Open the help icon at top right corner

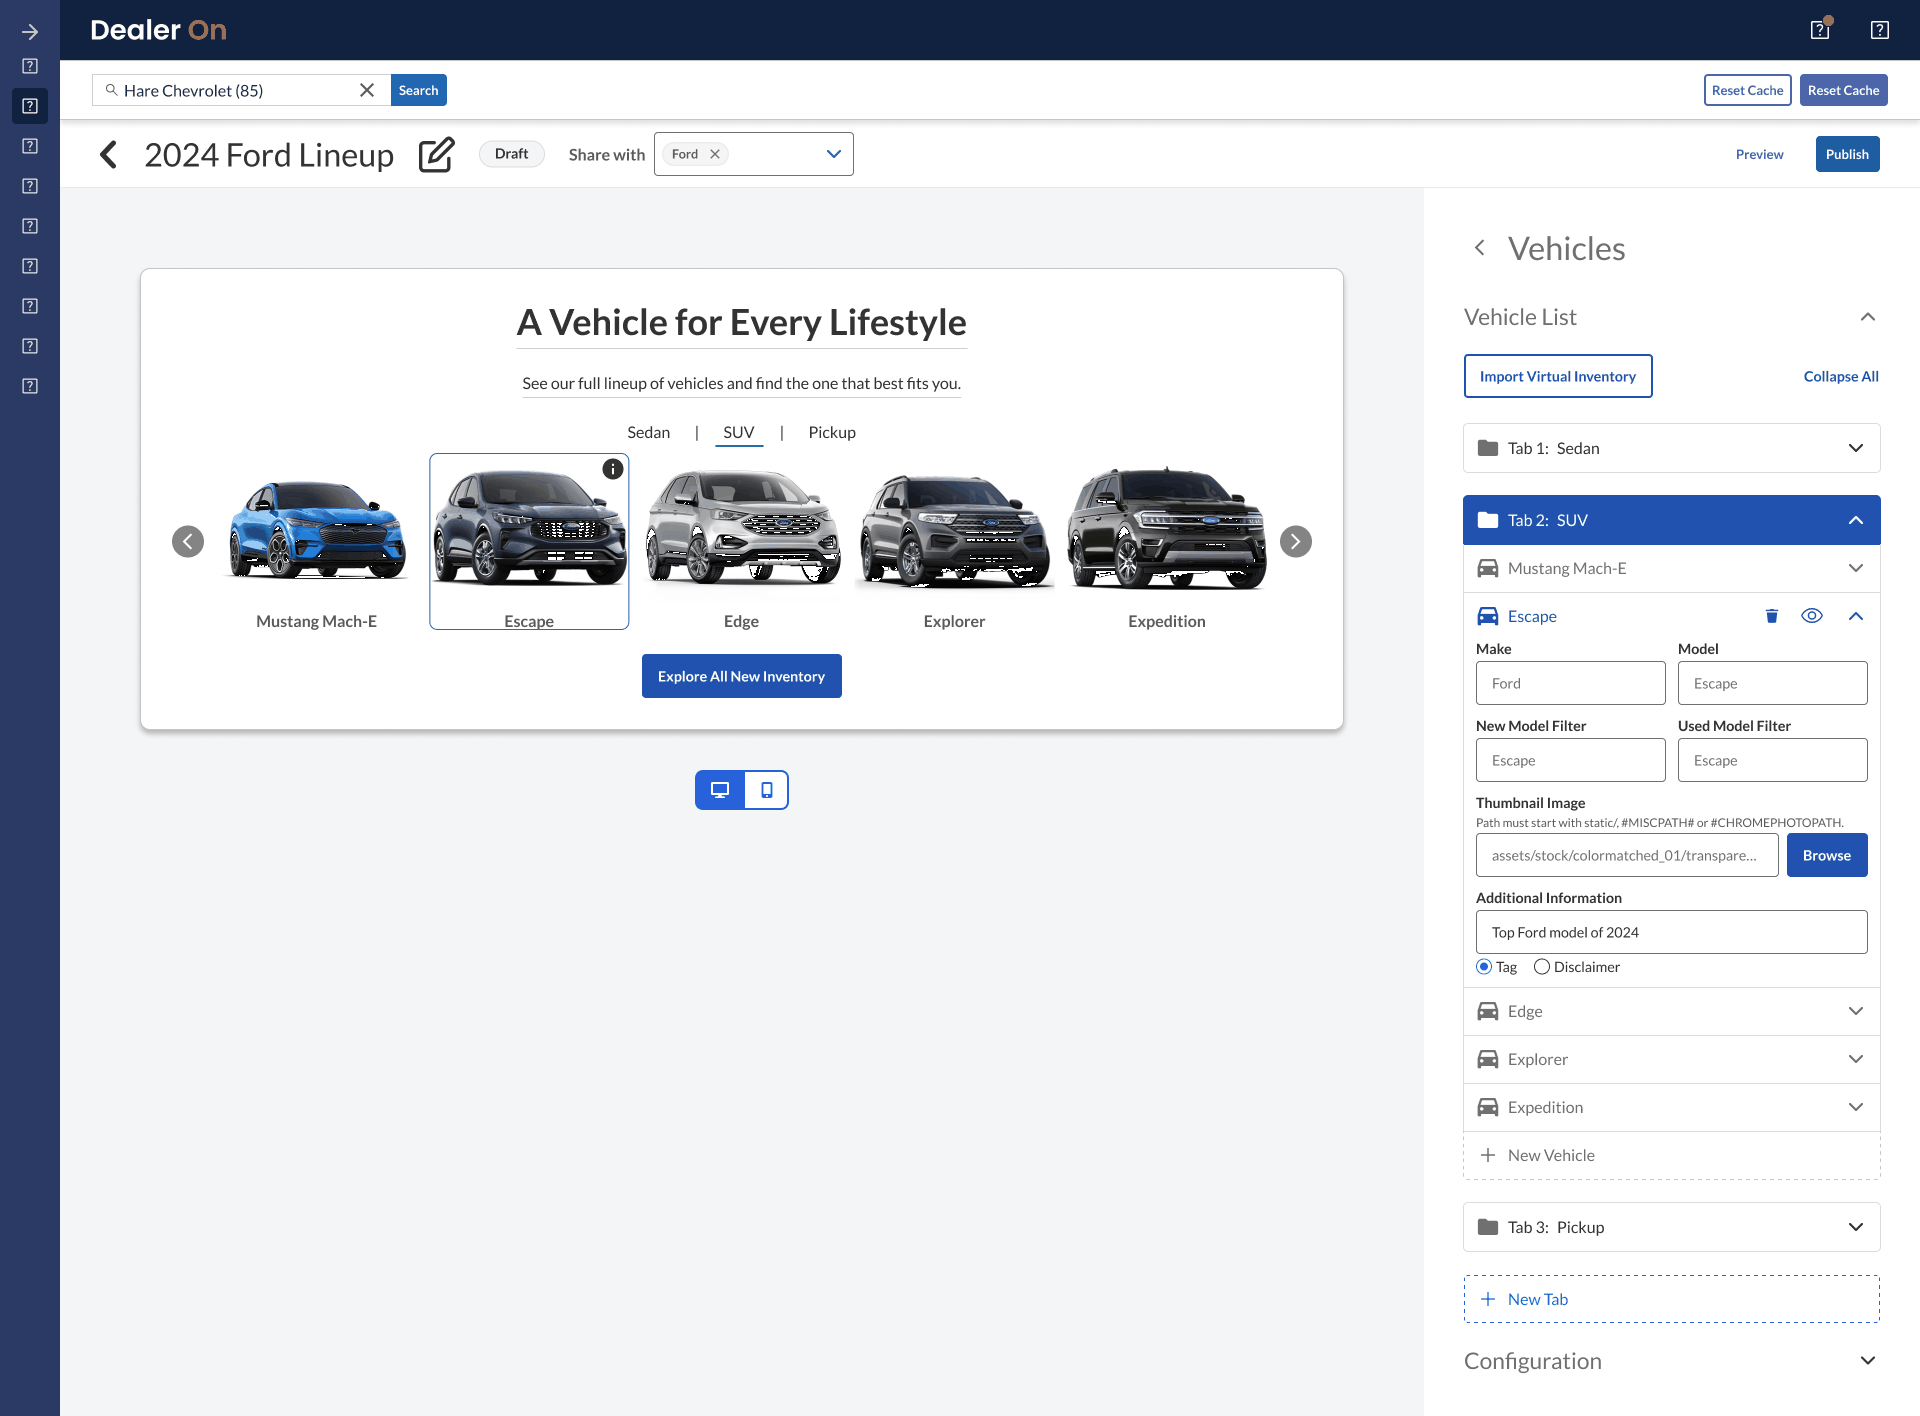pos(1880,30)
